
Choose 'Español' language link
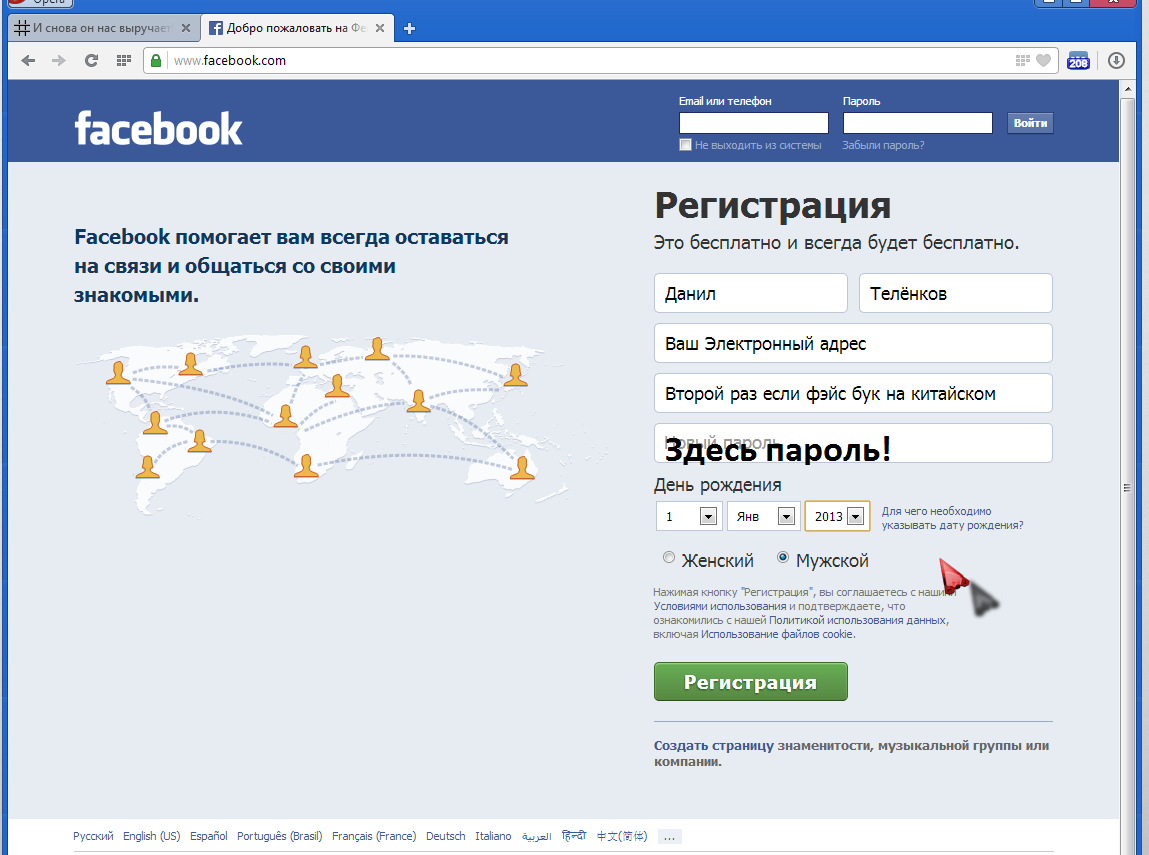[209, 836]
